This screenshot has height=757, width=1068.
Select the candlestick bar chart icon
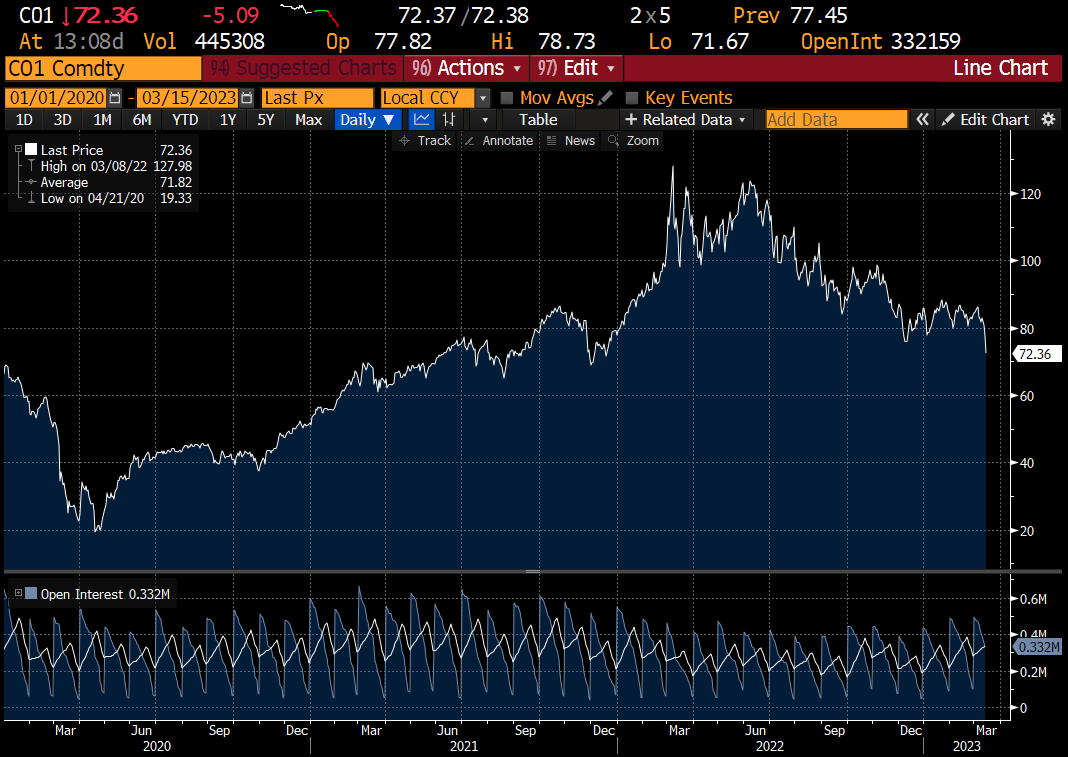pyautogui.click(x=448, y=120)
